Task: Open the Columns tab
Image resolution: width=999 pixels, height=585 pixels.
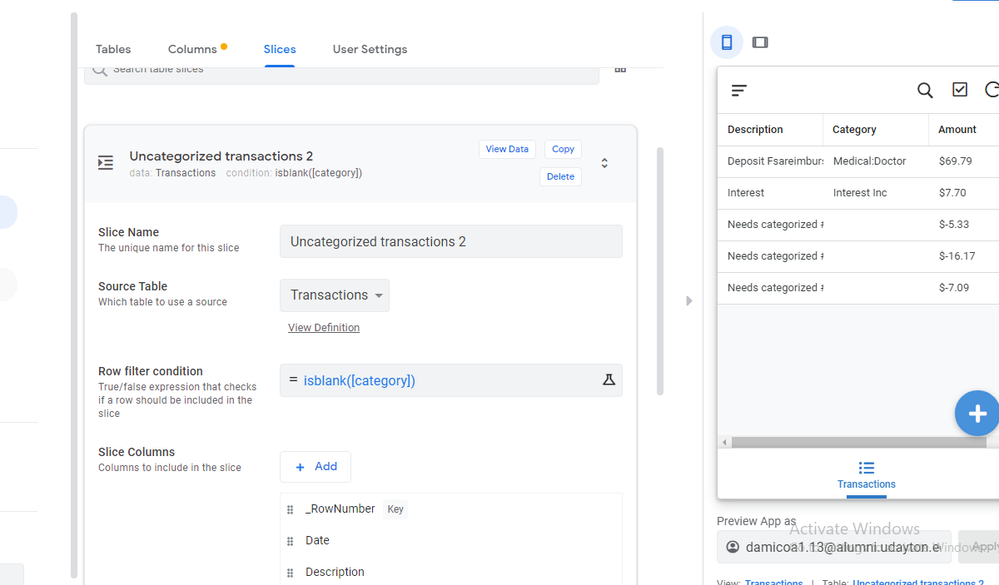Action: 192,49
